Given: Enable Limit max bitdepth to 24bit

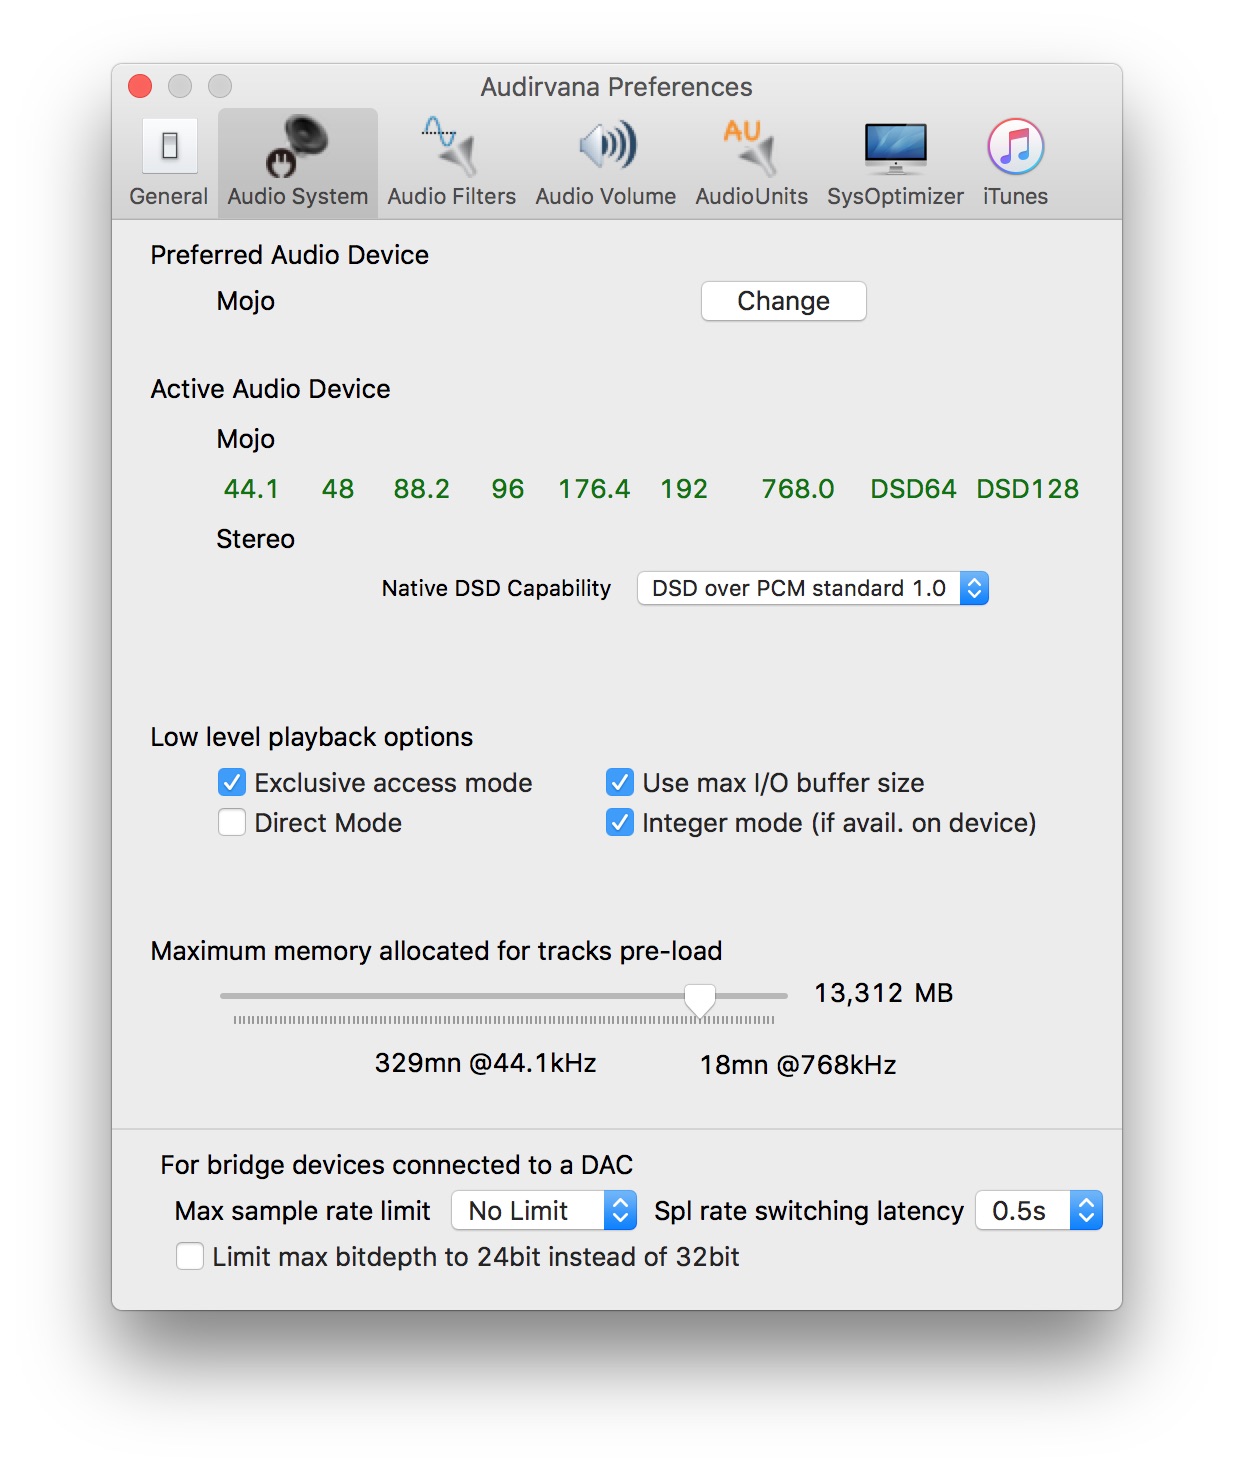Looking at the screenshot, I should pos(190,1256).
